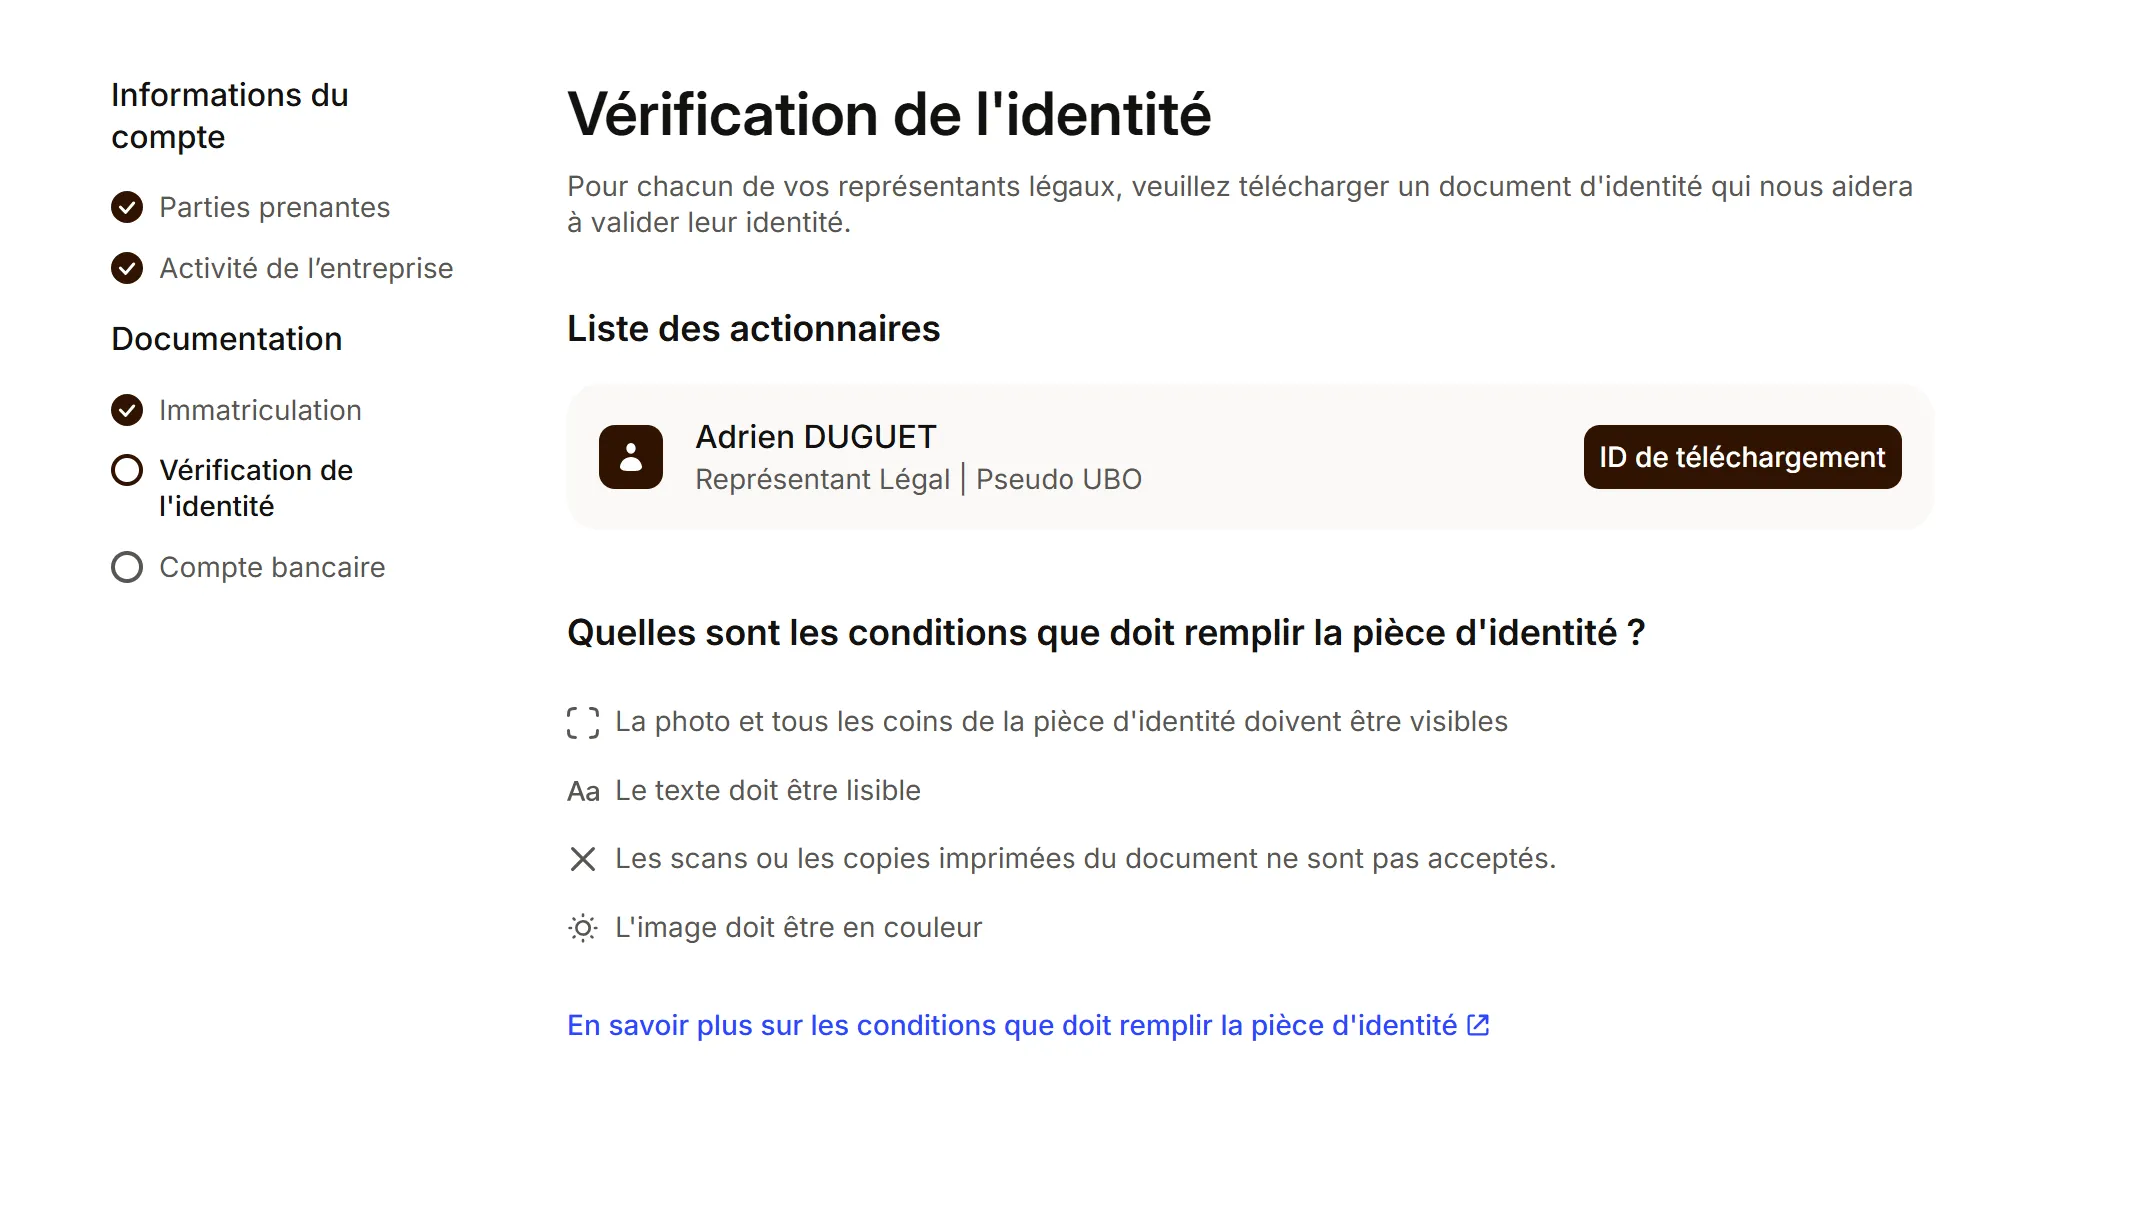Click the X icon beside scans requirement
2142x1206 pixels.
(583, 859)
